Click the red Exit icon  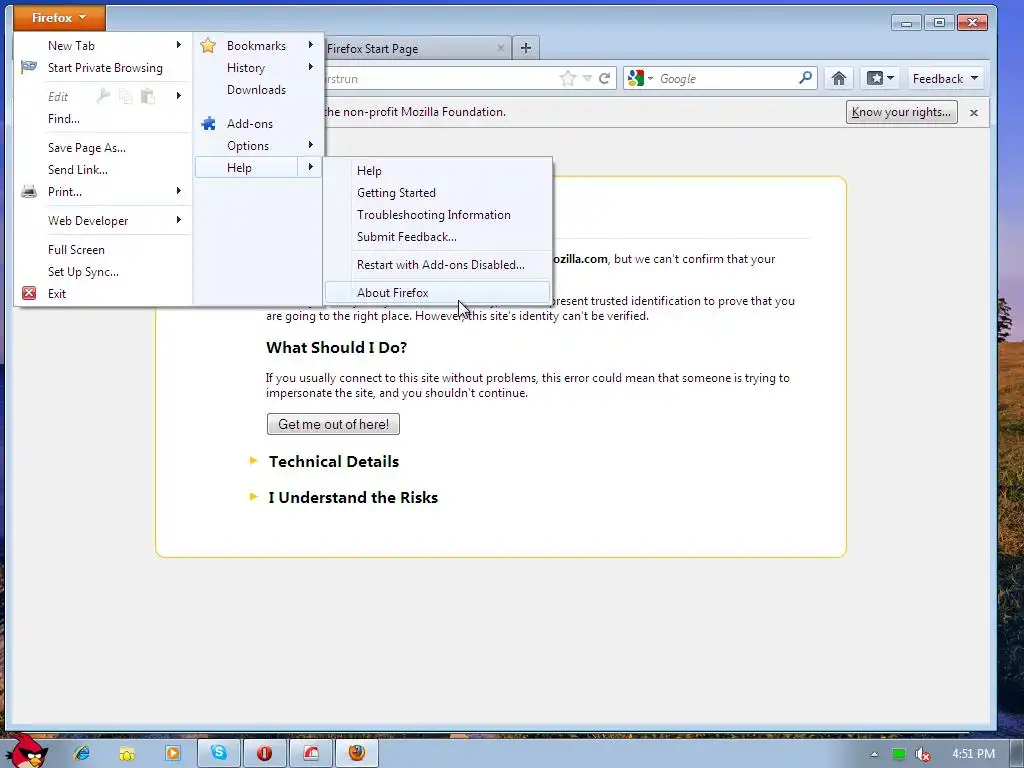(29, 293)
